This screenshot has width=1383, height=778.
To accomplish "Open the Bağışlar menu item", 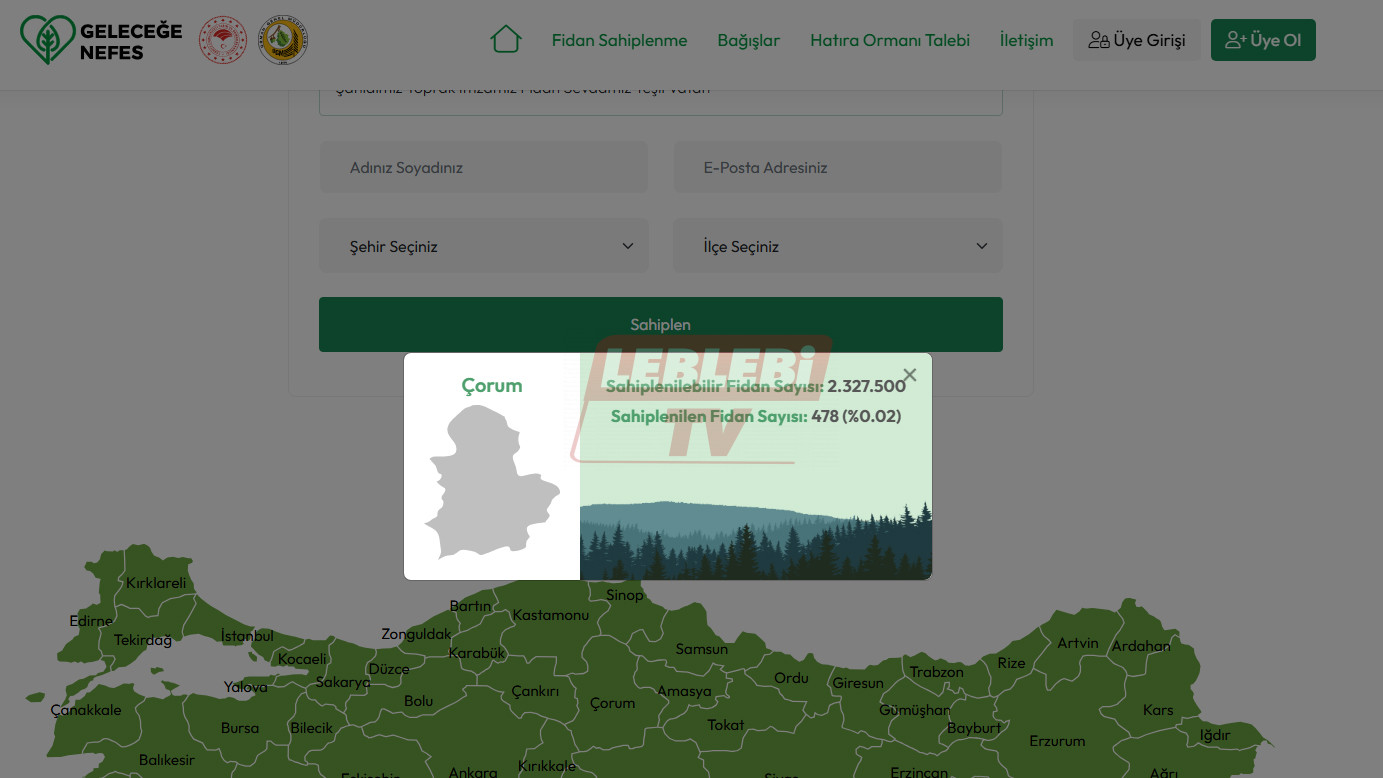I will pyautogui.click(x=748, y=41).
